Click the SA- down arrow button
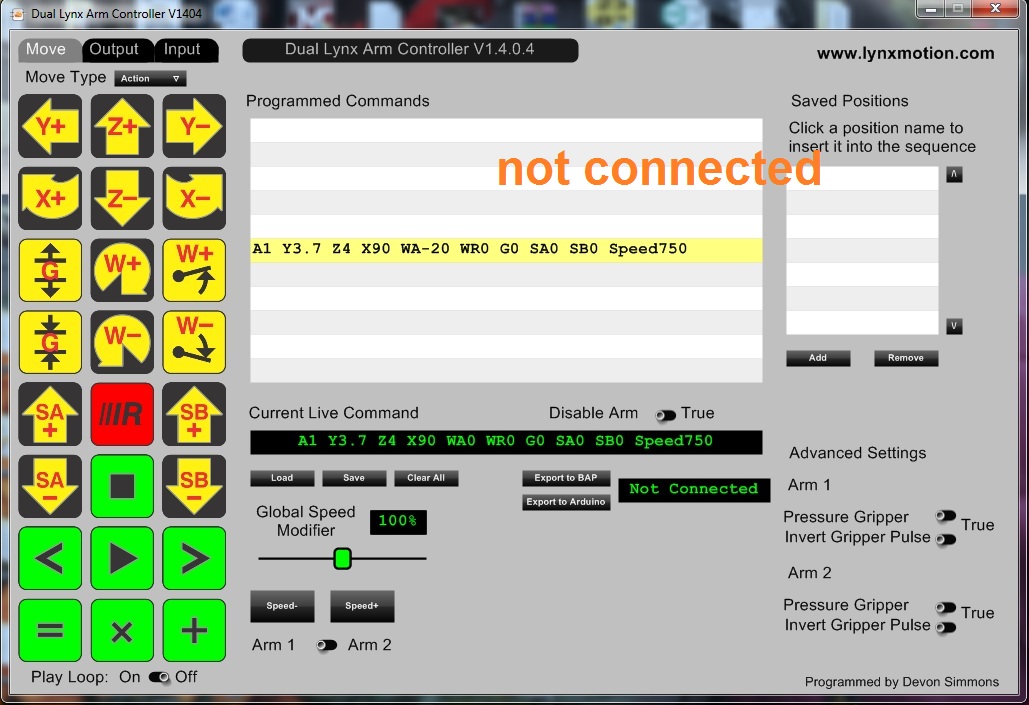Viewport: 1029px width, 705px height. pos(51,486)
